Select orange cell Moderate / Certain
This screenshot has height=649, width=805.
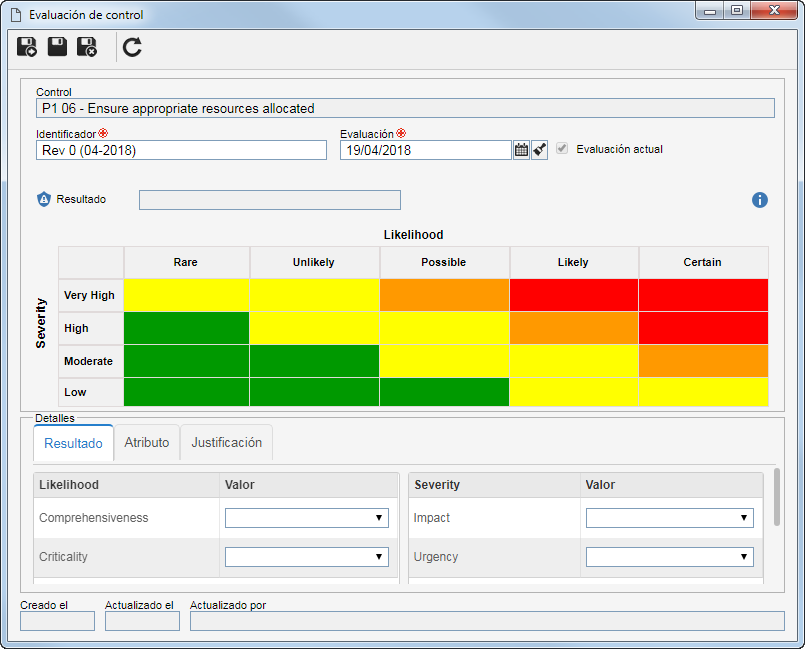(x=703, y=361)
